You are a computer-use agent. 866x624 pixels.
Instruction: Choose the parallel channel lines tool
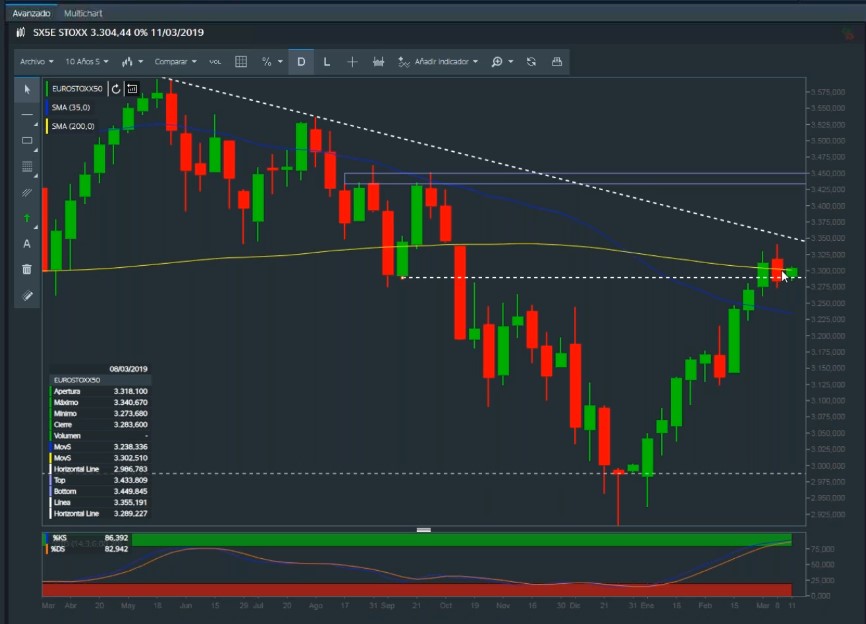pyautogui.click(x=27, y=192)
